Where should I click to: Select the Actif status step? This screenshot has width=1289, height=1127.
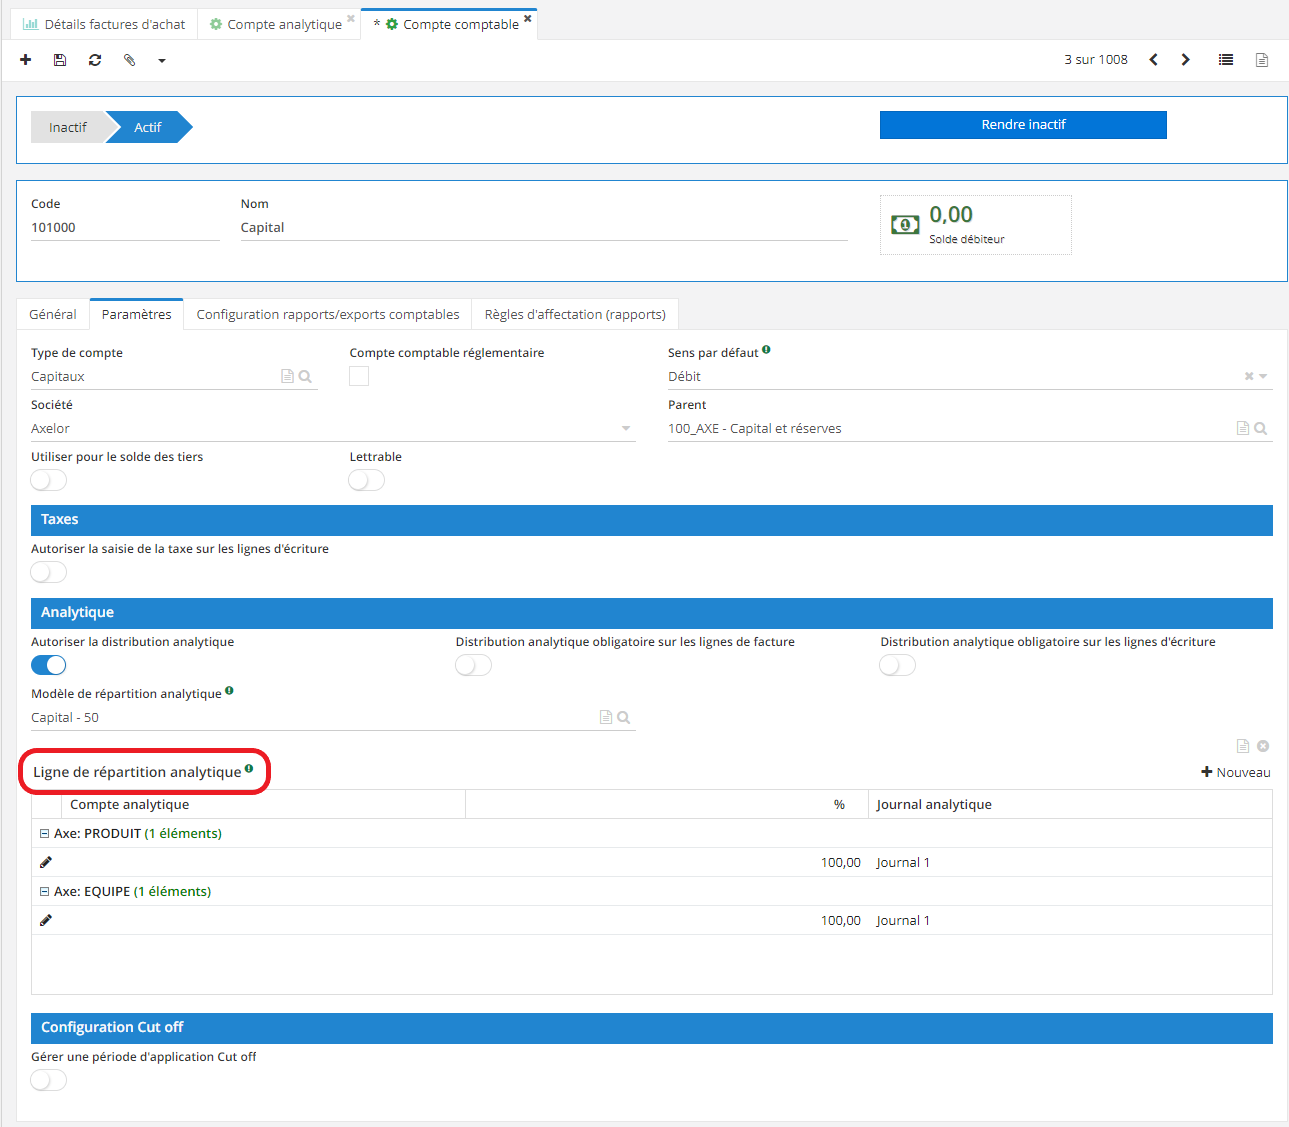pyautogui.click(x=148, y=127)
